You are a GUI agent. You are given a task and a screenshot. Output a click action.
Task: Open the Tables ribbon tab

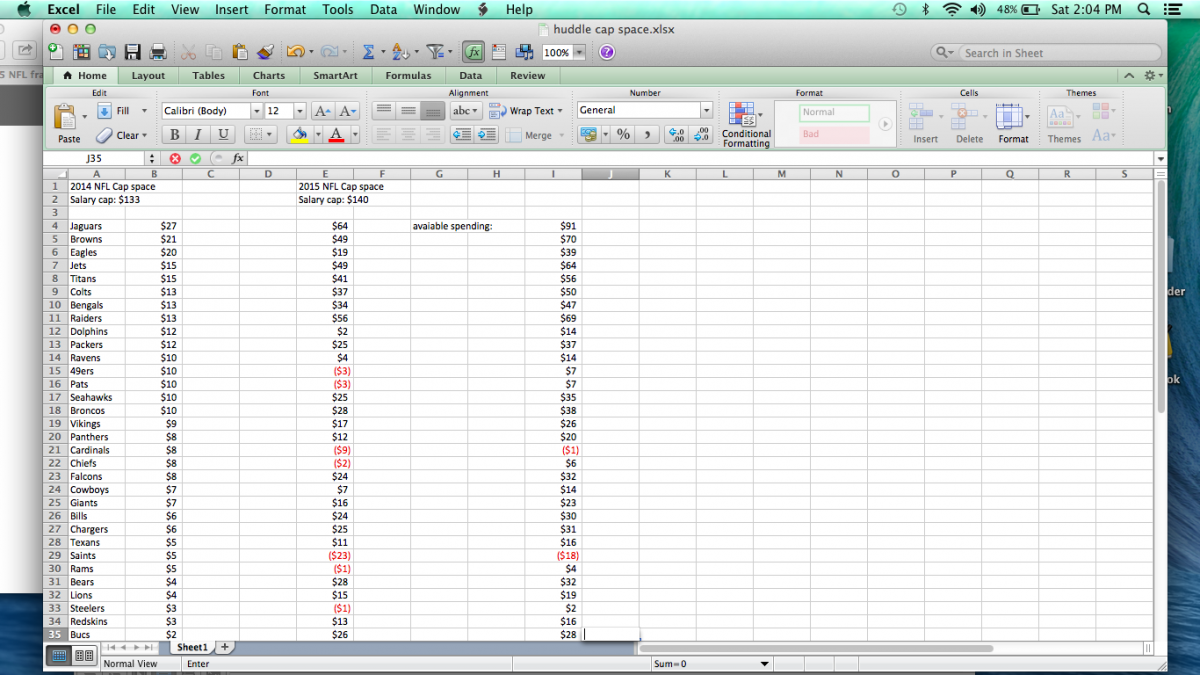tap(208, 75)
